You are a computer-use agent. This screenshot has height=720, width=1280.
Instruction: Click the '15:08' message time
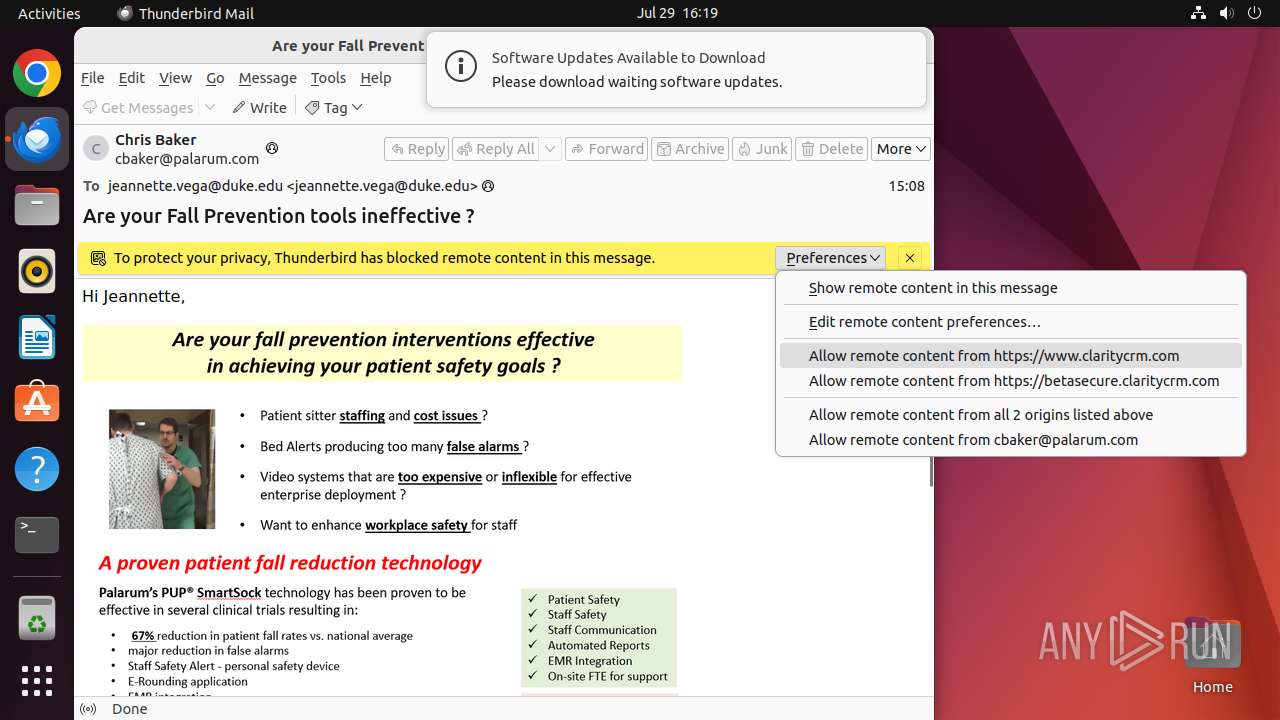point(906,186)
